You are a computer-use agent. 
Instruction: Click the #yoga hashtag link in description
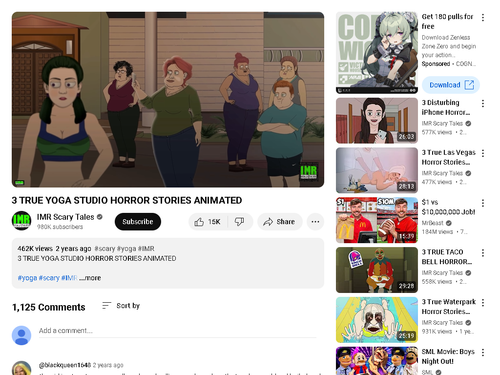pos(27,278)
